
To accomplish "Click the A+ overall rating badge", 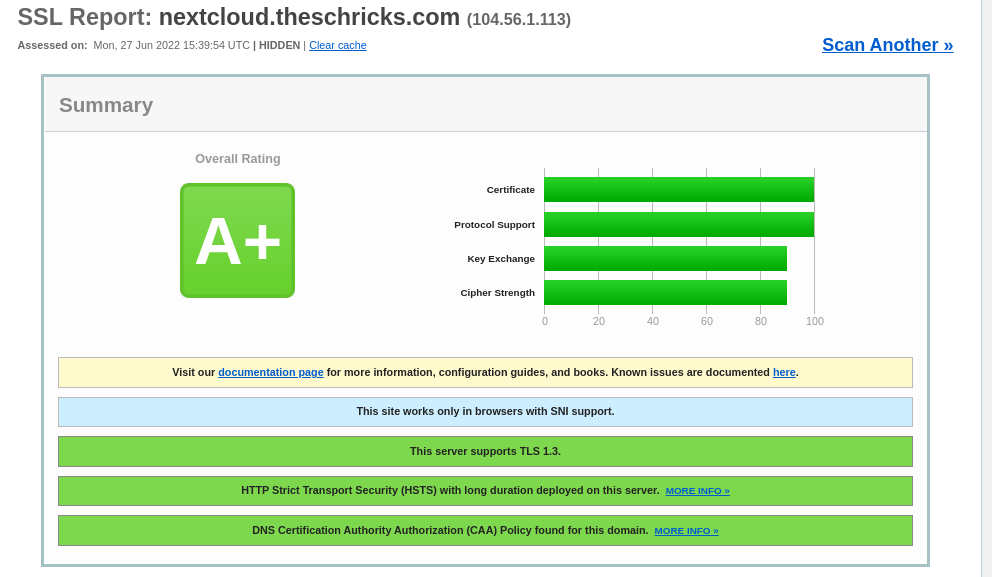I will (x=237, y=240).
